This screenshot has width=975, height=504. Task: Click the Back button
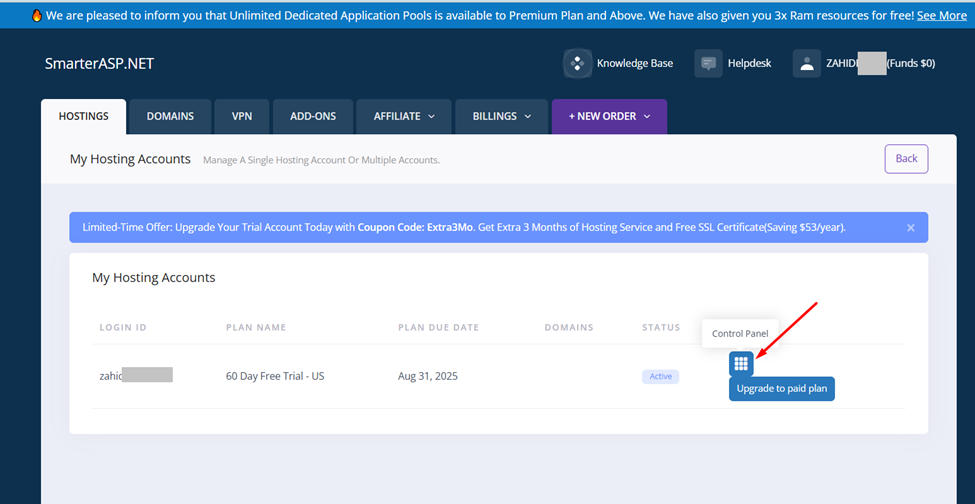[x=906, y=159]
